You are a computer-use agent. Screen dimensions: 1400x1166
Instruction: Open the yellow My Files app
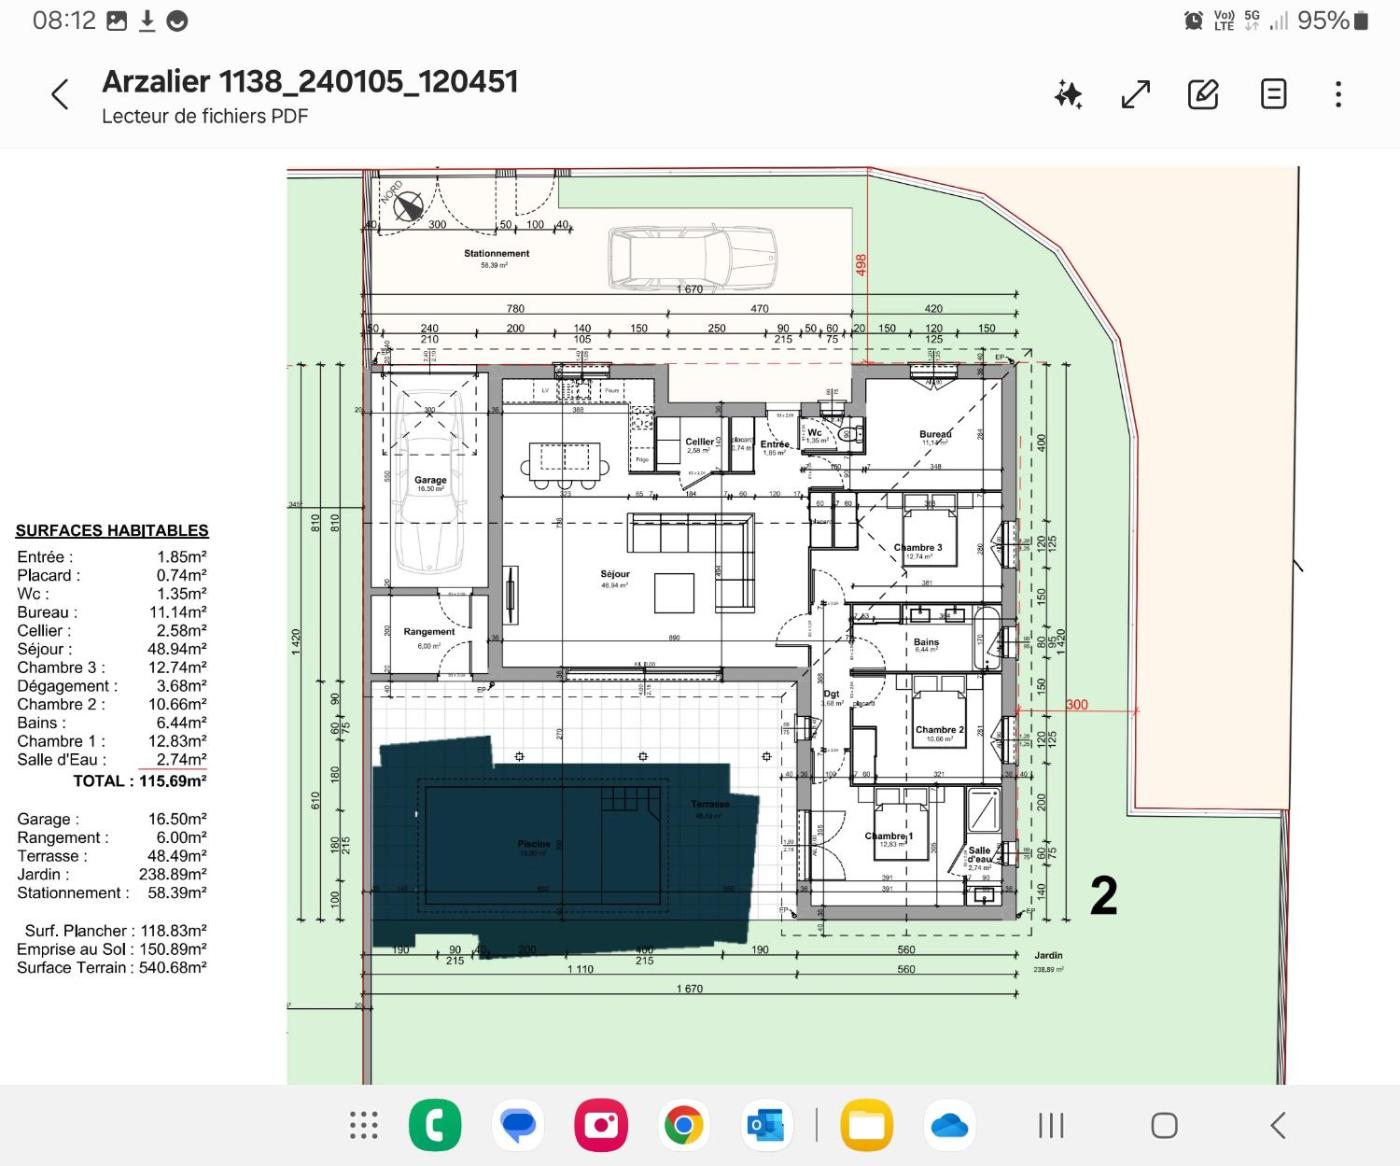coord(866,1125)
